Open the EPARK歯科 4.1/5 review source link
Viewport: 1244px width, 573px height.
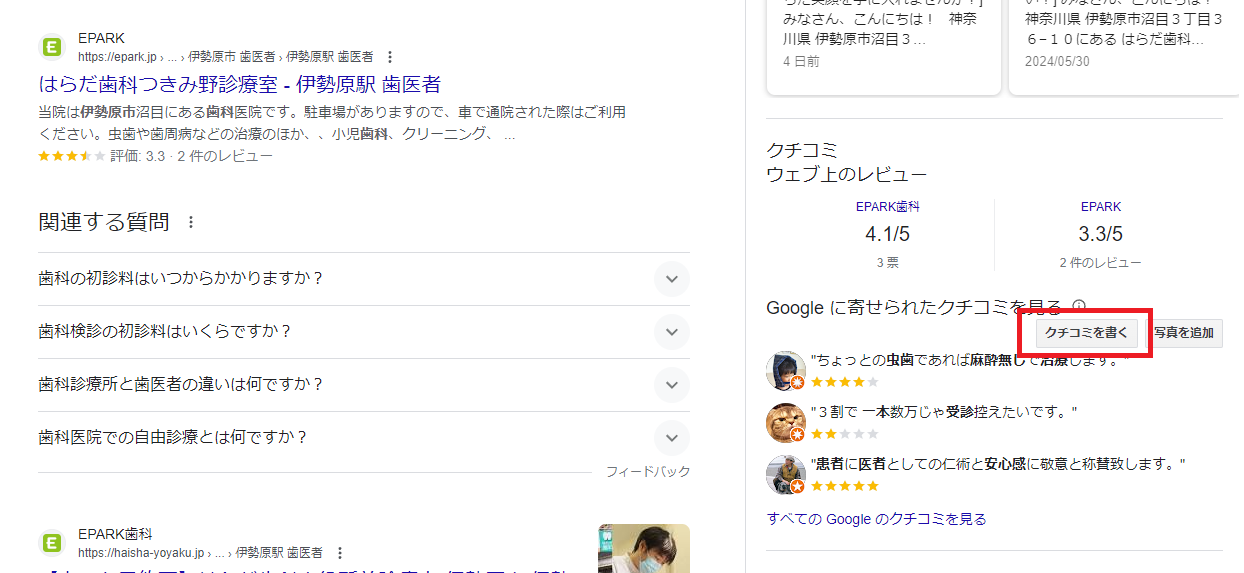tap(887, 207)
